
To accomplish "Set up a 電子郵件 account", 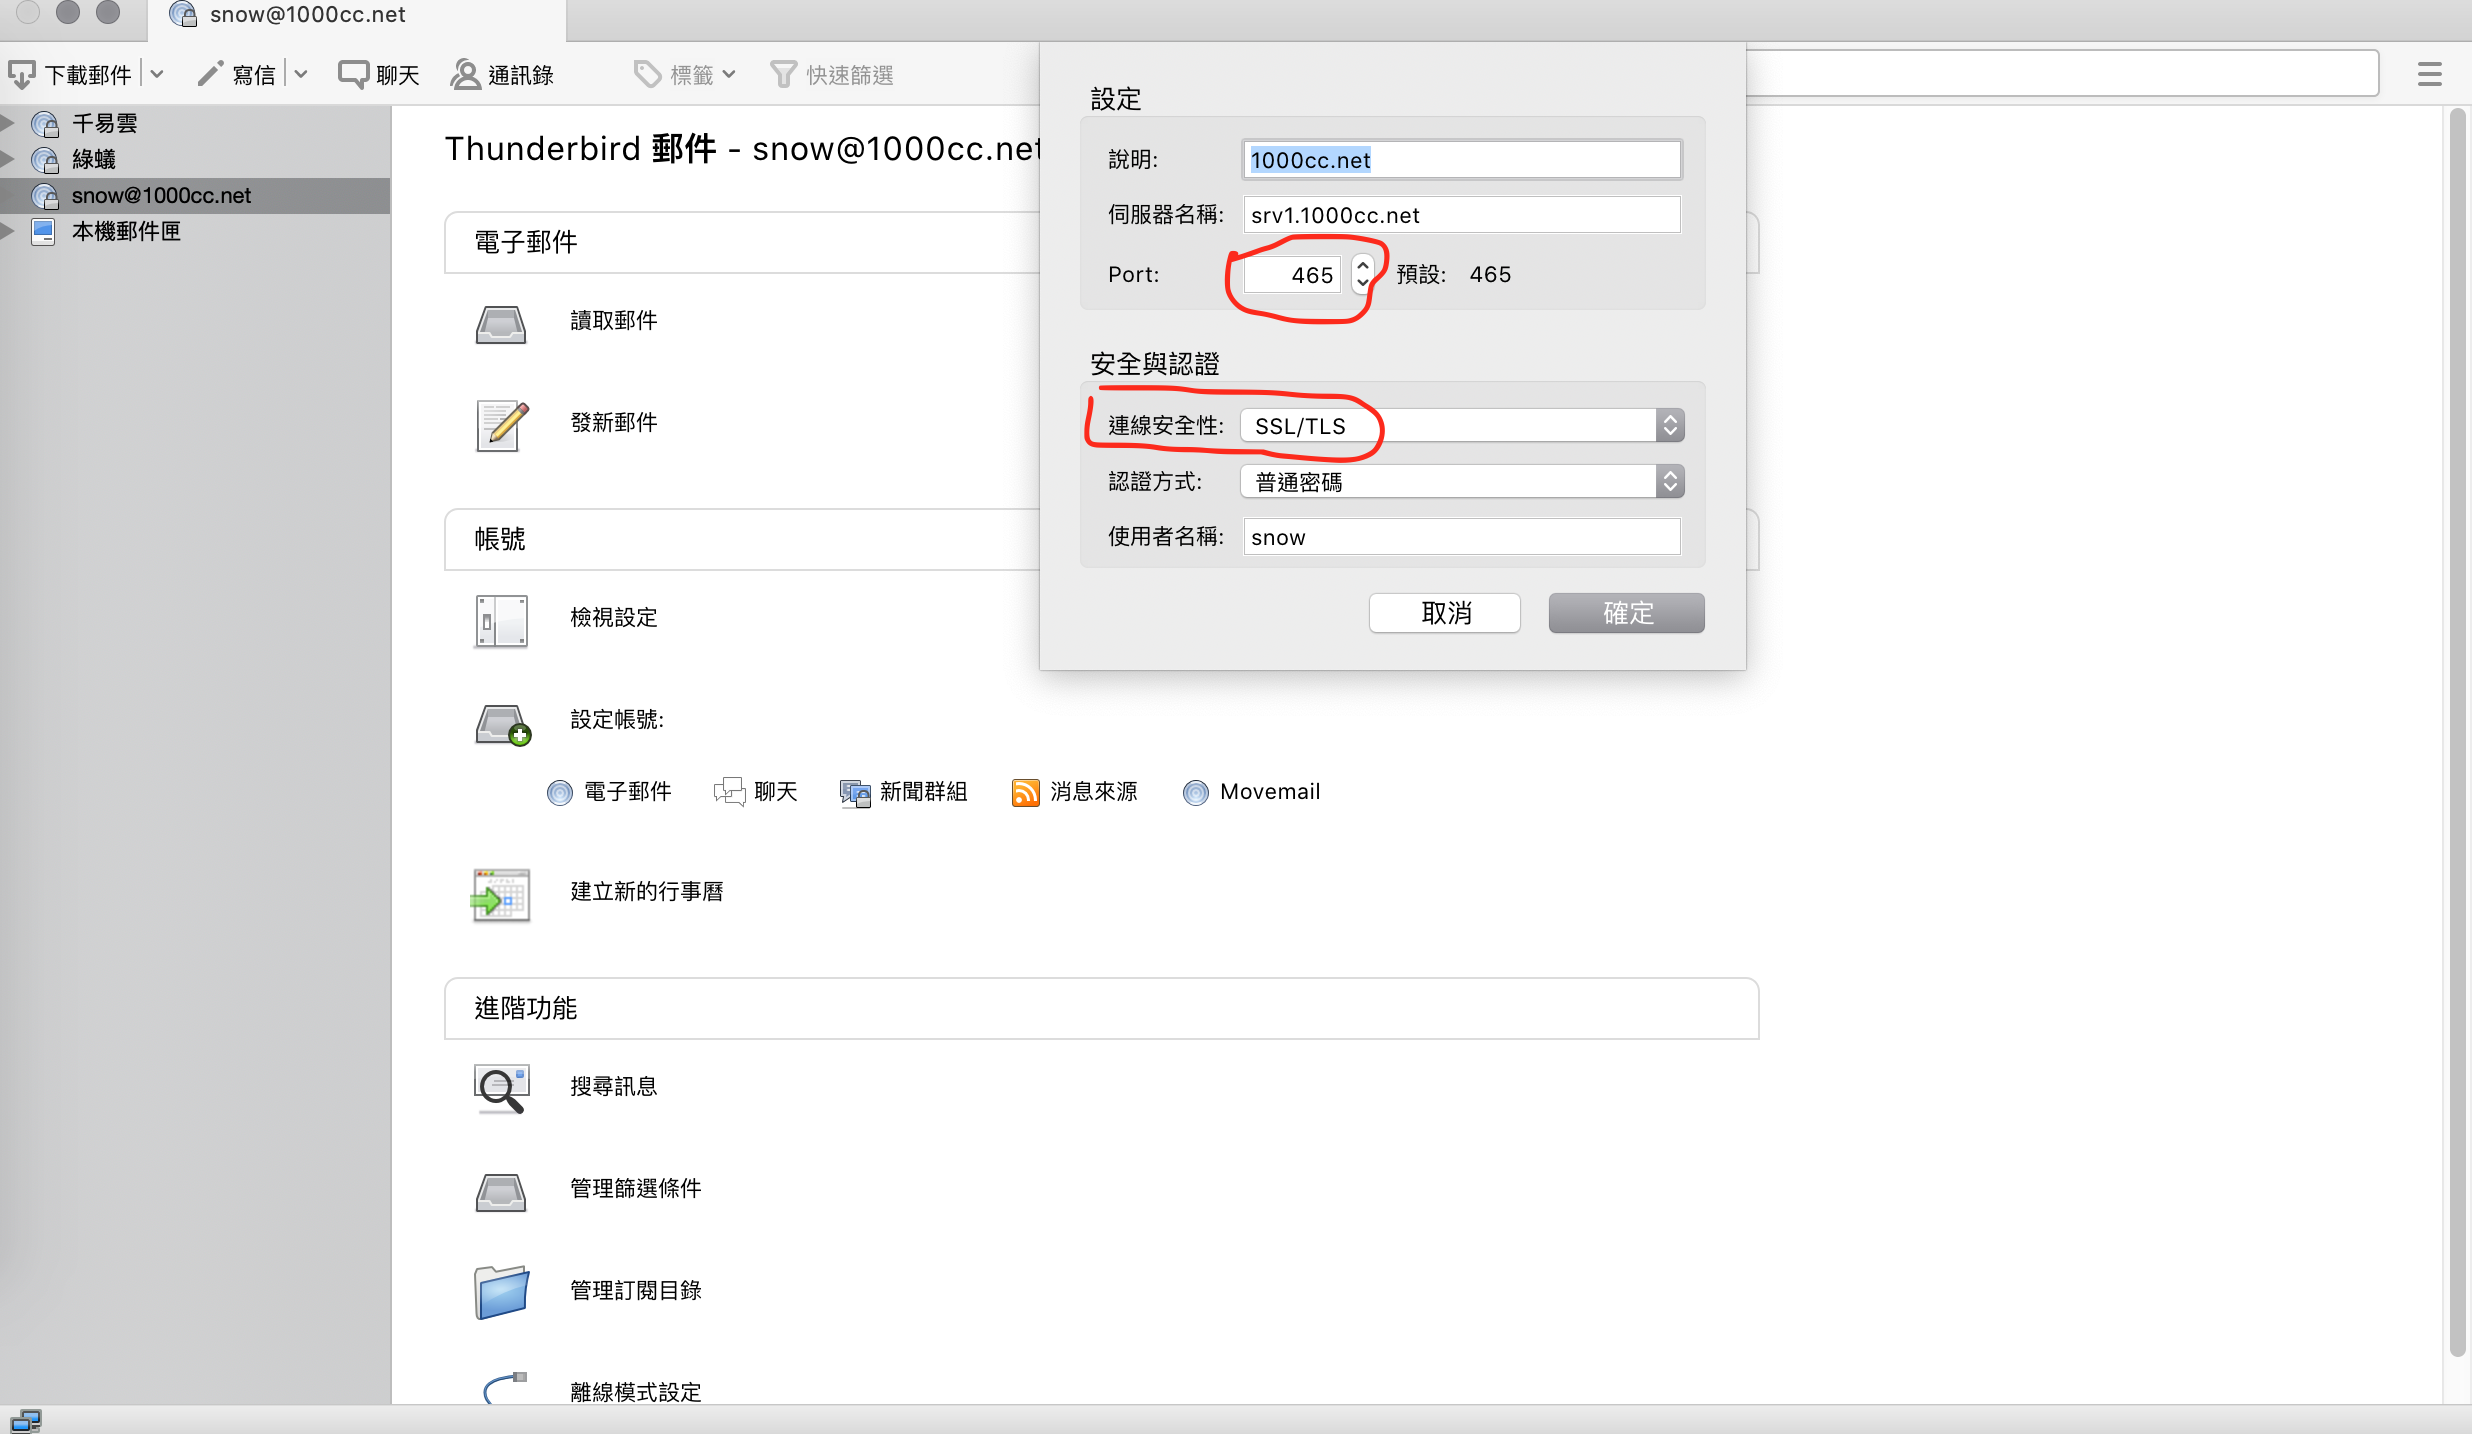I will tap(627, 791).
